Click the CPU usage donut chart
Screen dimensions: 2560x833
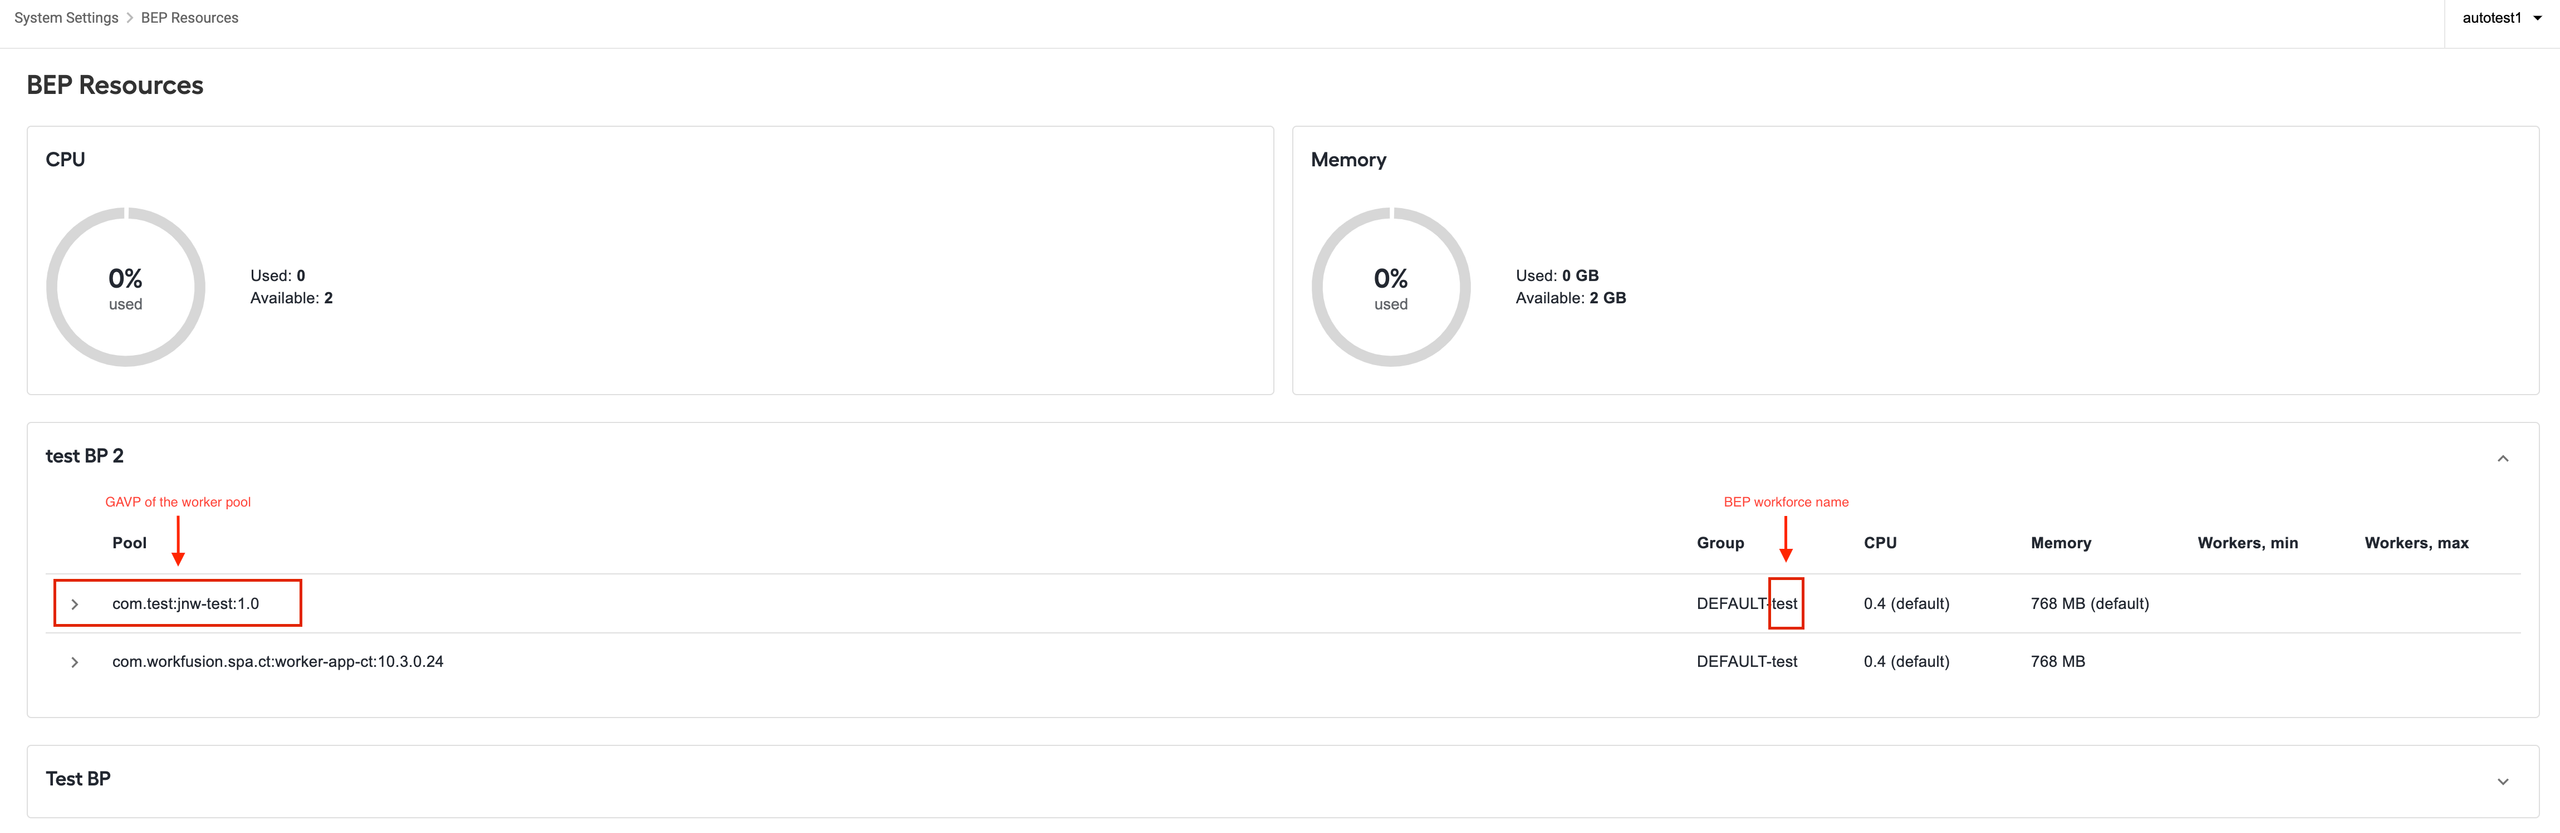(x=126, y=287)
